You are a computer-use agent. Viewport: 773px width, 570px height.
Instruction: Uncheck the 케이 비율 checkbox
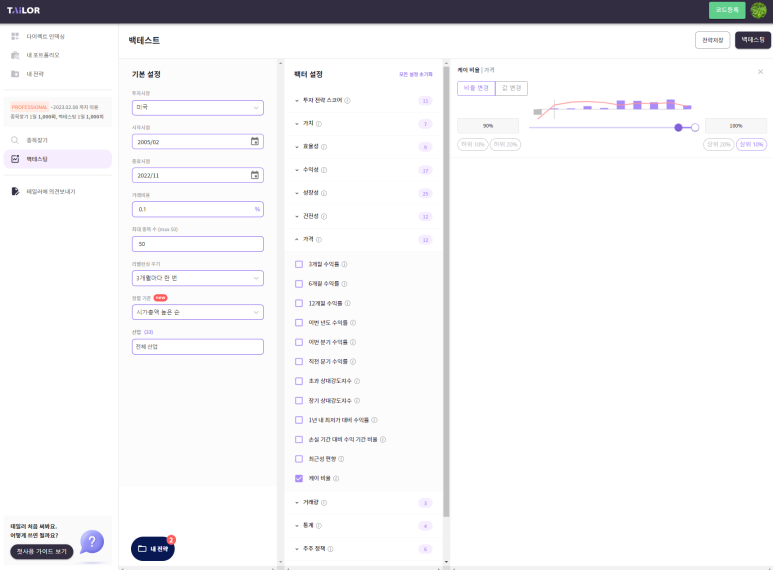pos(299,479)
